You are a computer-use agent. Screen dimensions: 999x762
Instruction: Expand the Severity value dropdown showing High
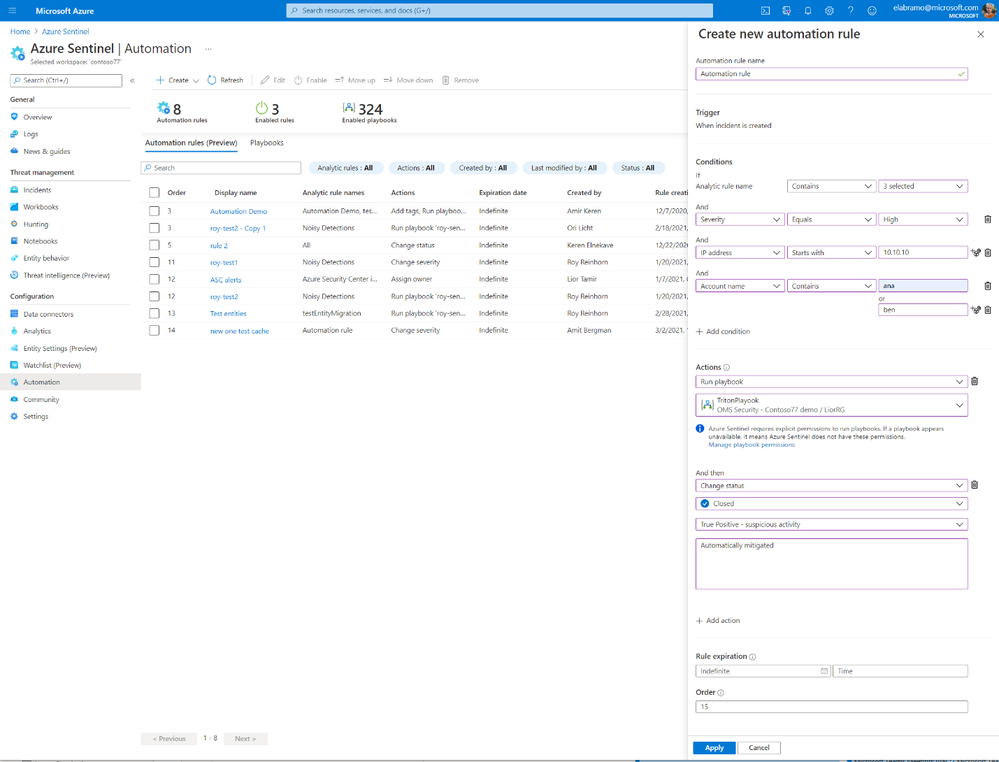coord(922,220)
